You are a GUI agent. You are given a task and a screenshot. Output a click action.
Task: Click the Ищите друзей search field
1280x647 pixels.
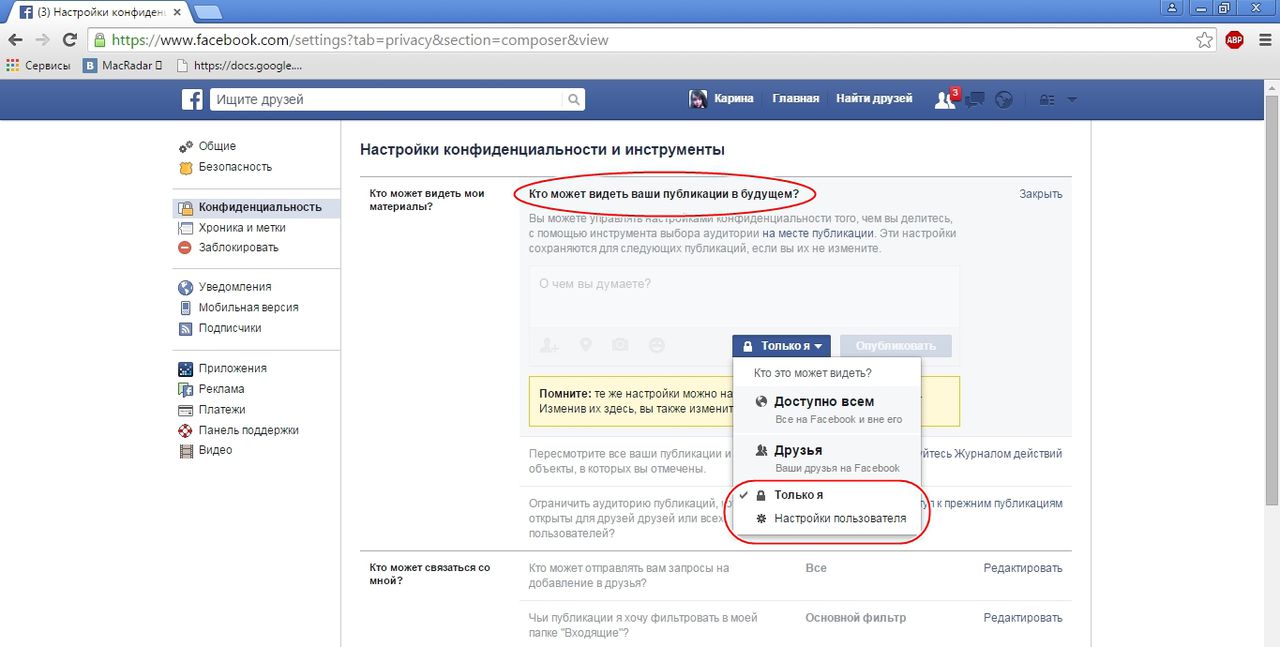tap(387, 100)
